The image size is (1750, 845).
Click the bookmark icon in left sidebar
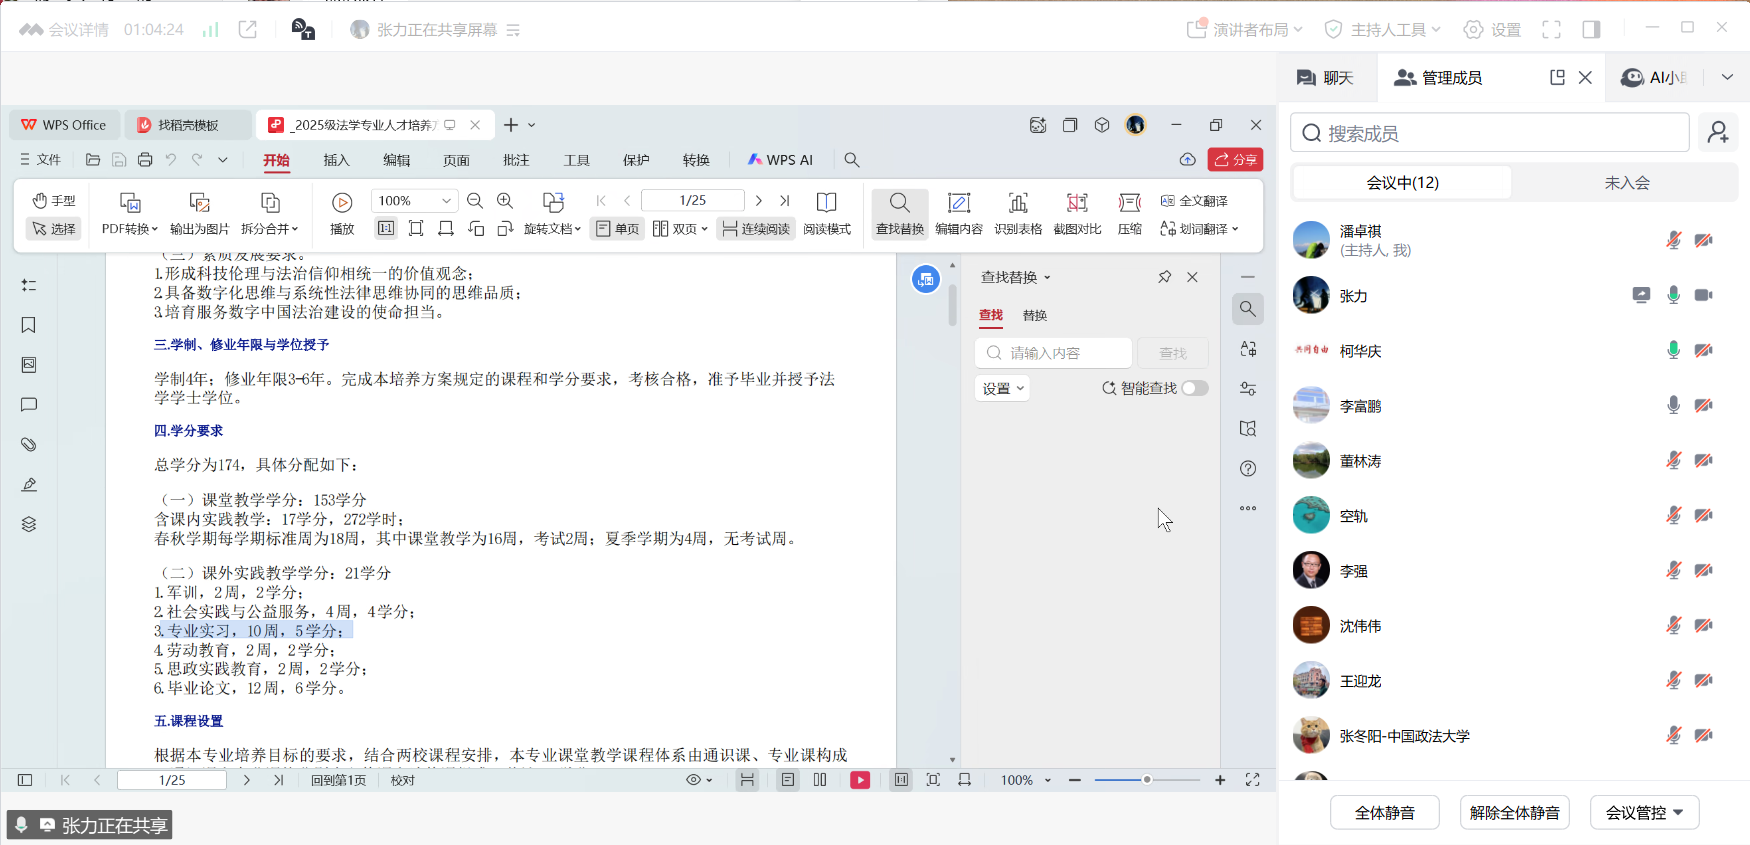pyautogui.click(x=29, y=325)
